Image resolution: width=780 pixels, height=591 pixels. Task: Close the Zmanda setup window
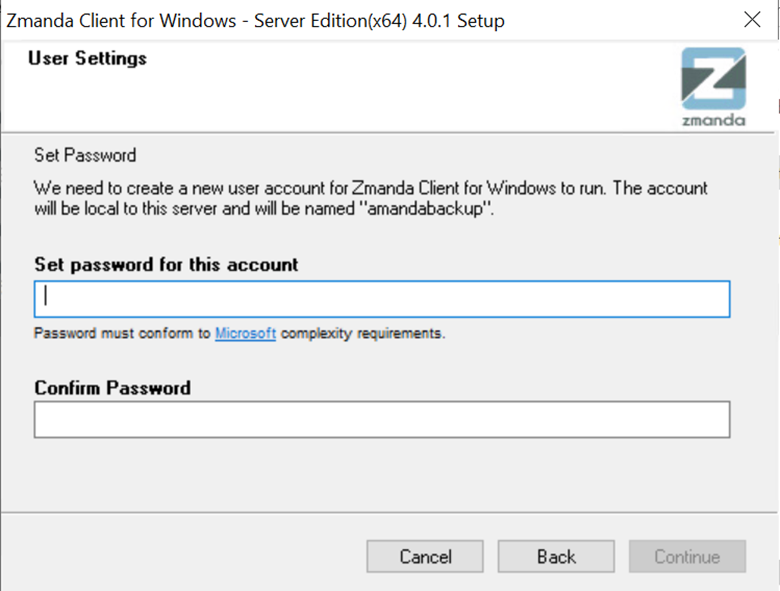752,20
